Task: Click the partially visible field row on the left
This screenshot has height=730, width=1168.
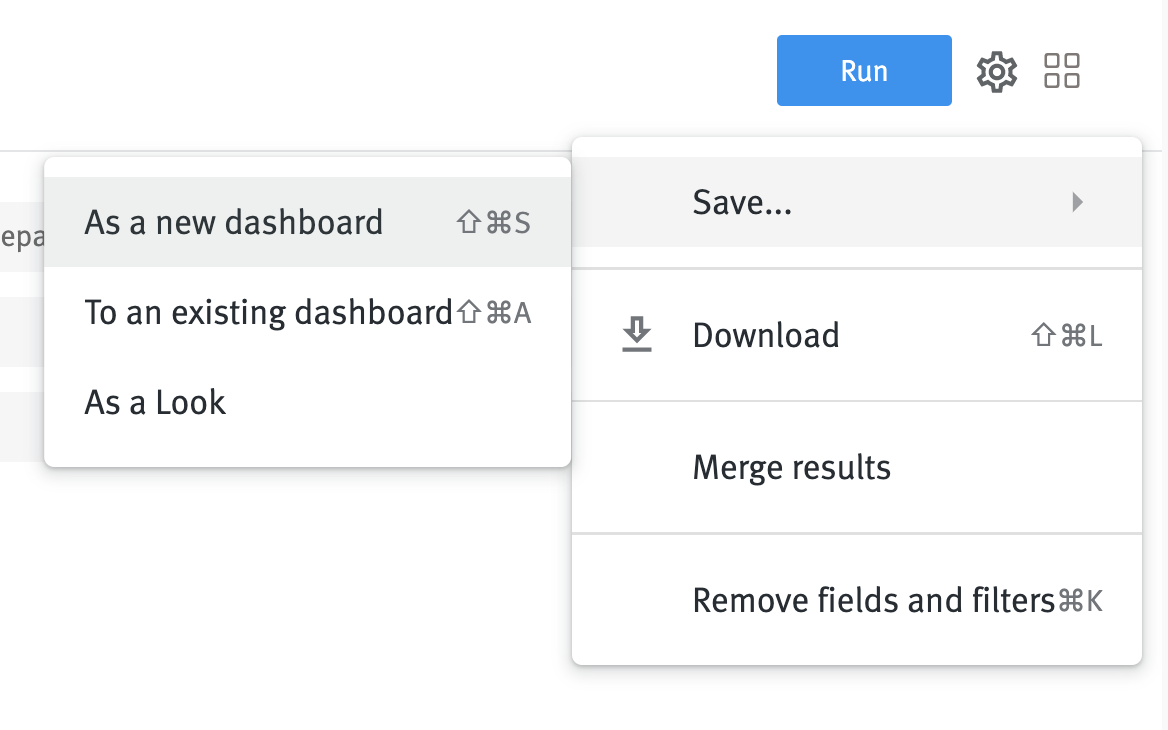Action: (x=20, y=237)
